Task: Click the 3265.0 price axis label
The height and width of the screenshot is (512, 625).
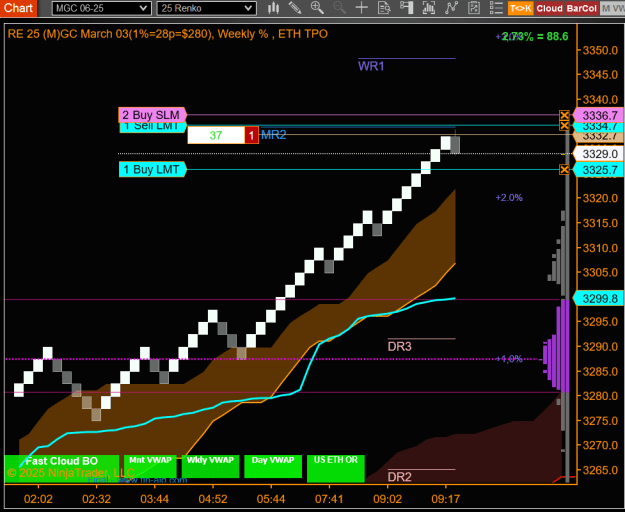Action: click(600, 470)
